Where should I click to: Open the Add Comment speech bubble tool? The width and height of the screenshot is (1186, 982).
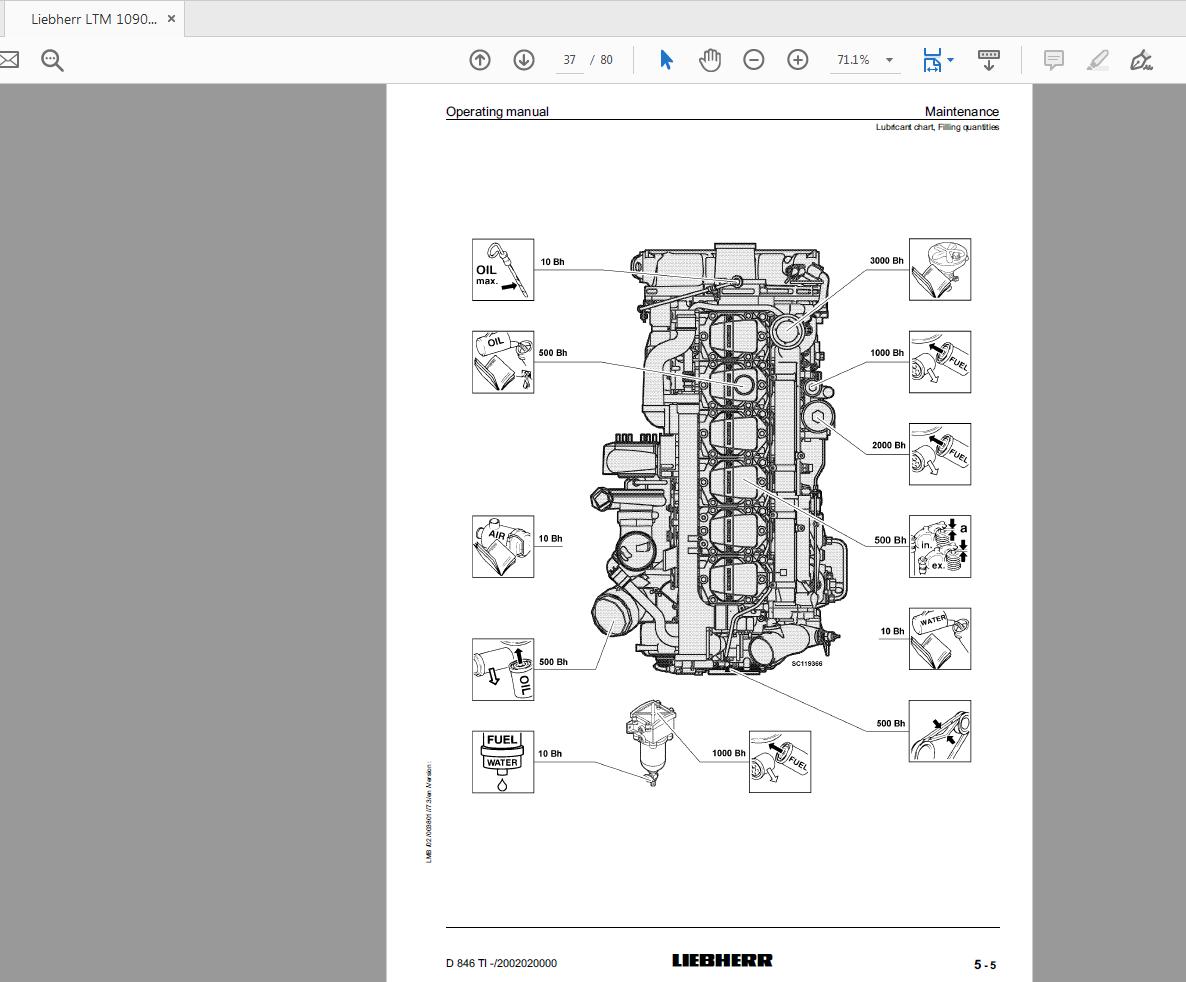point(1053,60)
